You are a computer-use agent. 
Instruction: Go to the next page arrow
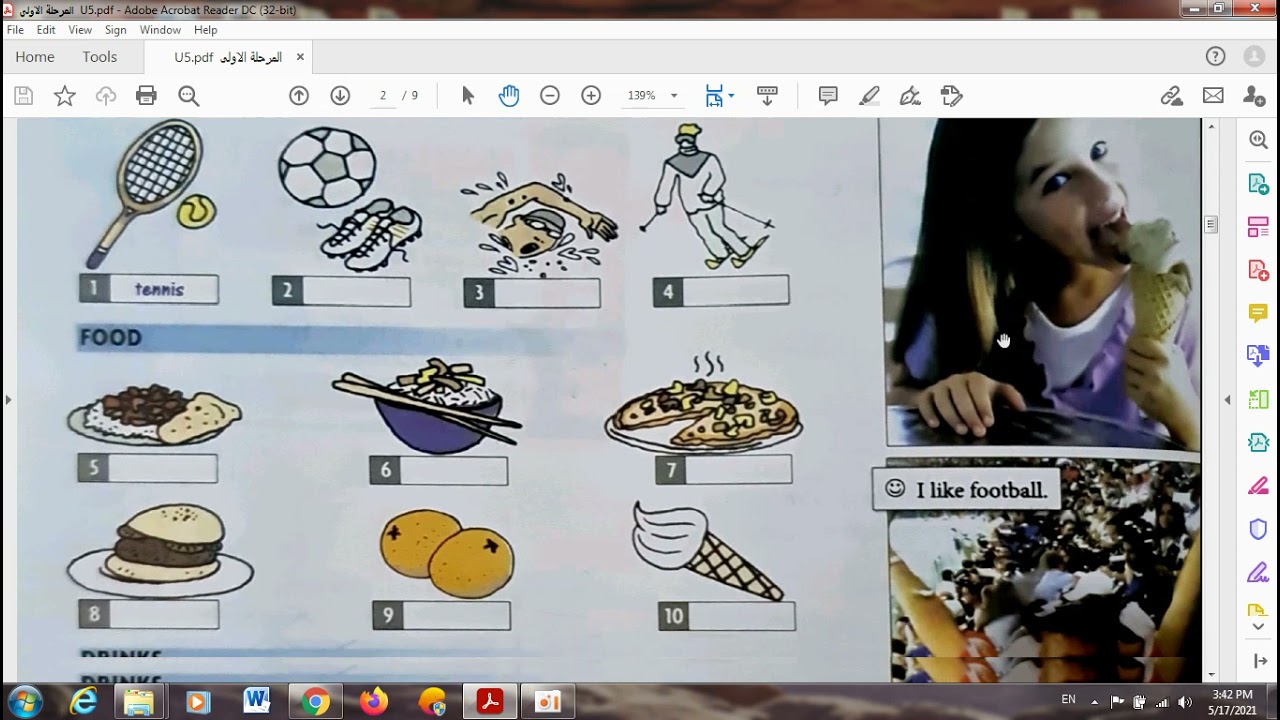click(x=340, y=96)
